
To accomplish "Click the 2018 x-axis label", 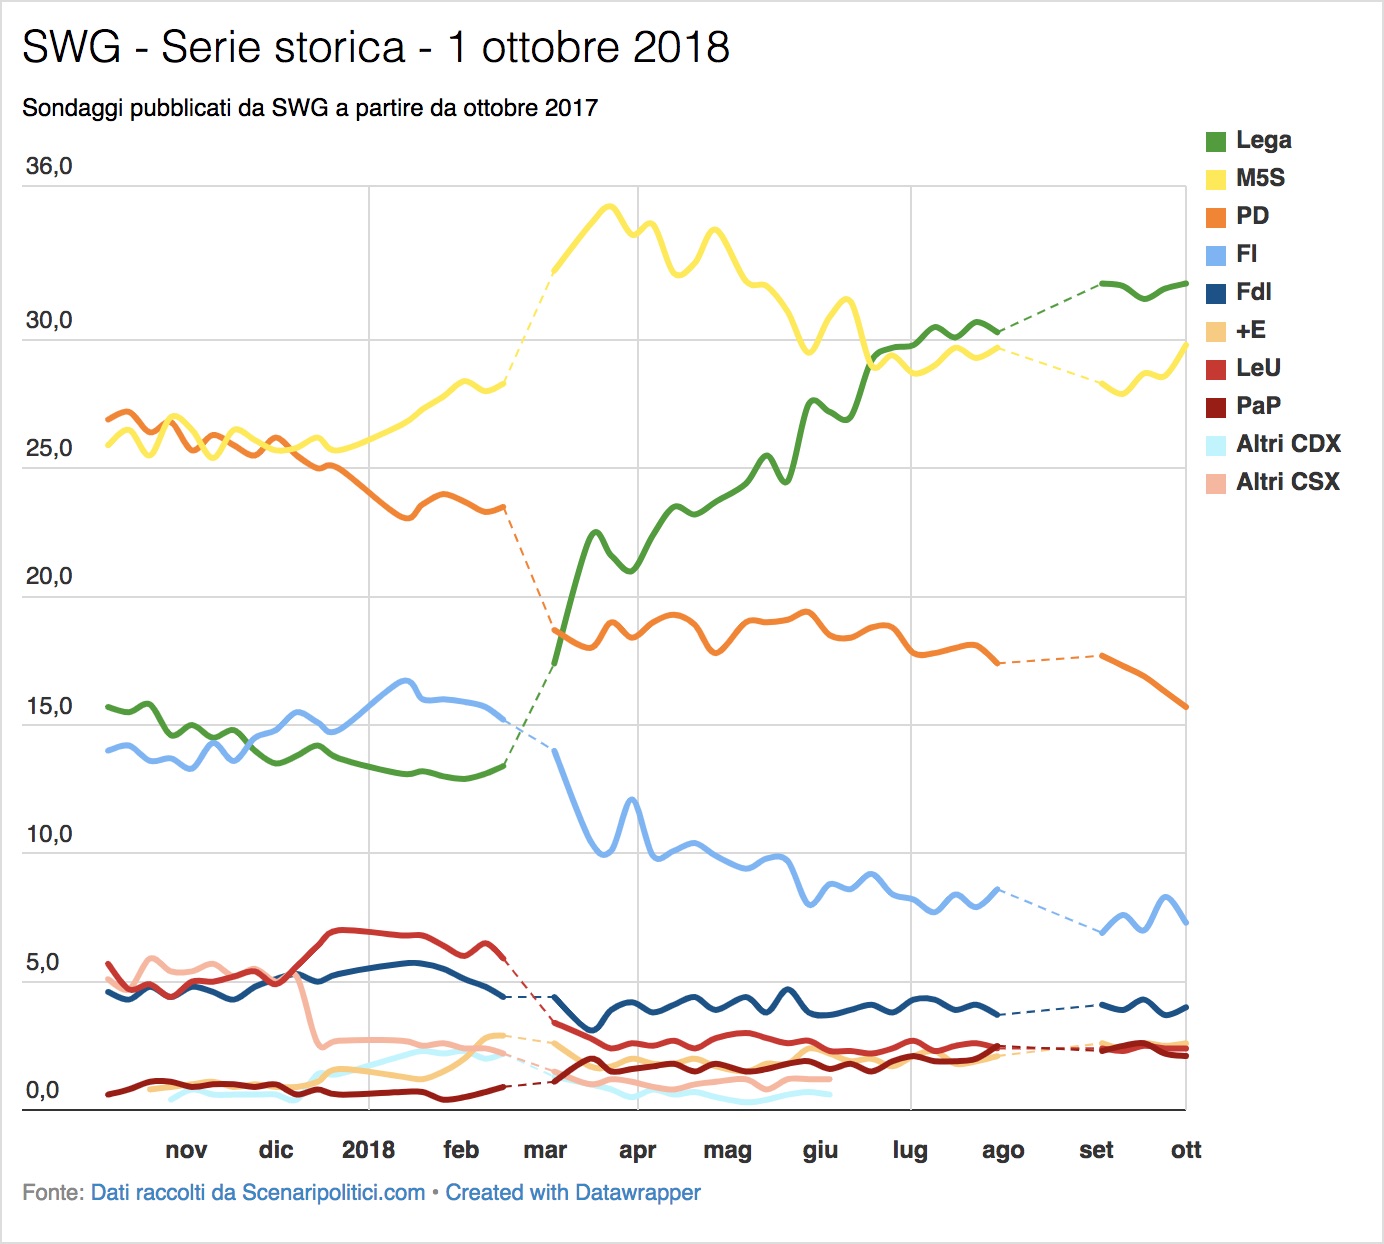I will (x=368, y=1150).
